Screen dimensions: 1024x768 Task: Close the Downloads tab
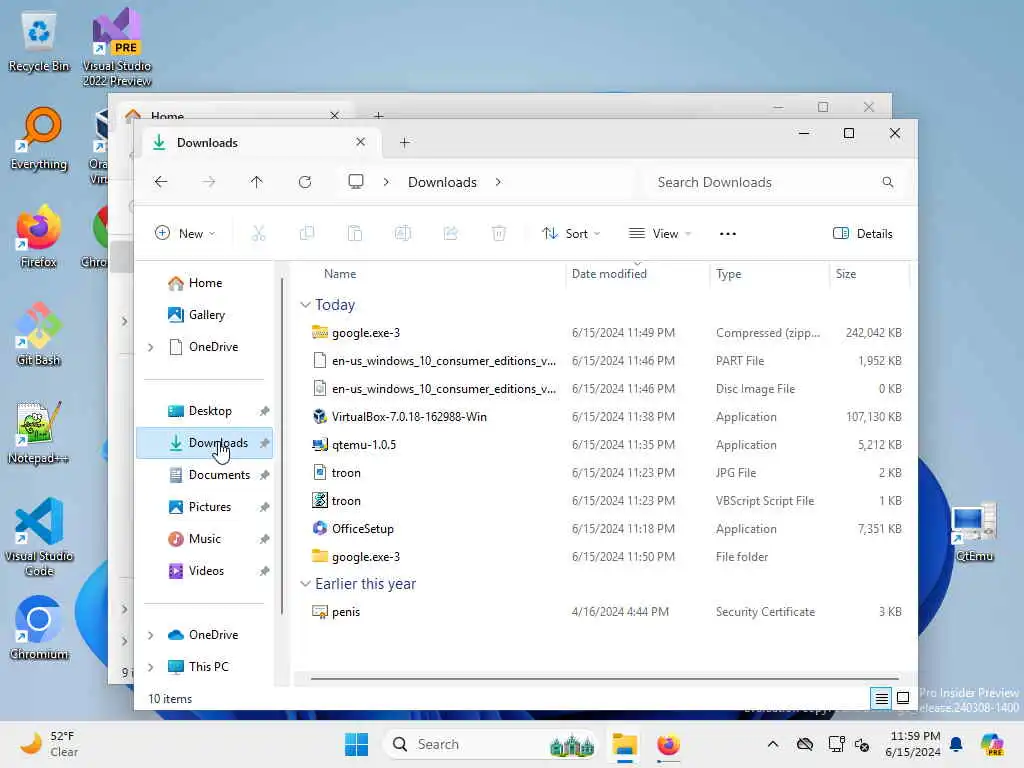pos(360,142)
